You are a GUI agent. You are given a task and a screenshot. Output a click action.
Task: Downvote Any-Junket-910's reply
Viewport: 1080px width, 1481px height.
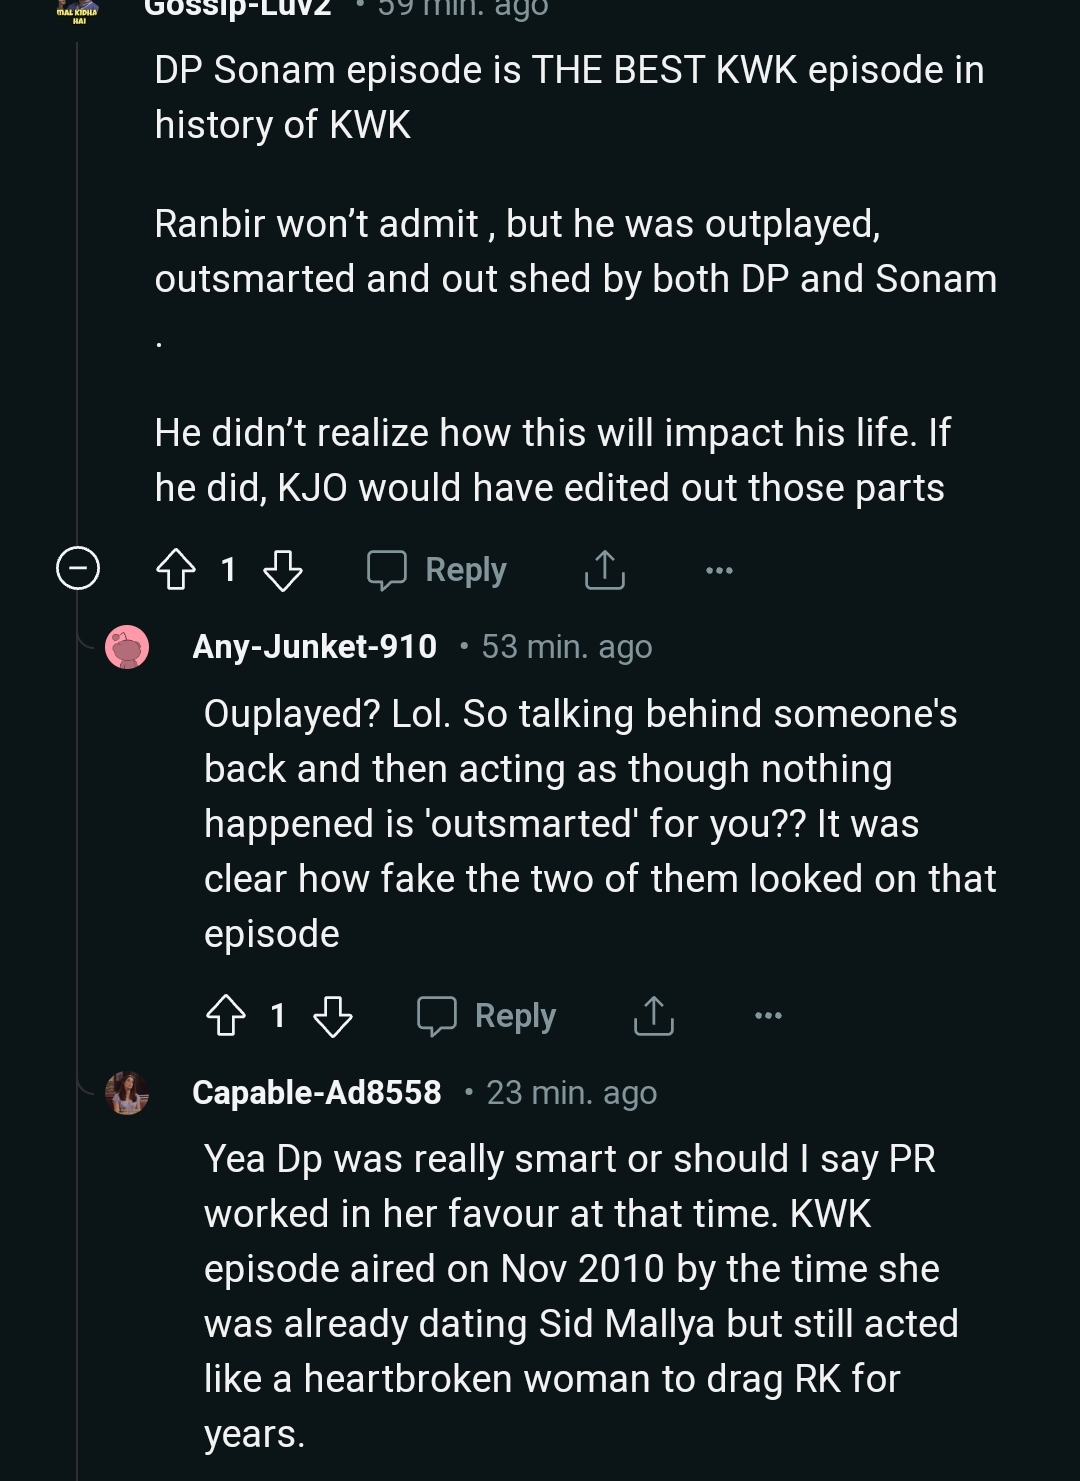332,1016
